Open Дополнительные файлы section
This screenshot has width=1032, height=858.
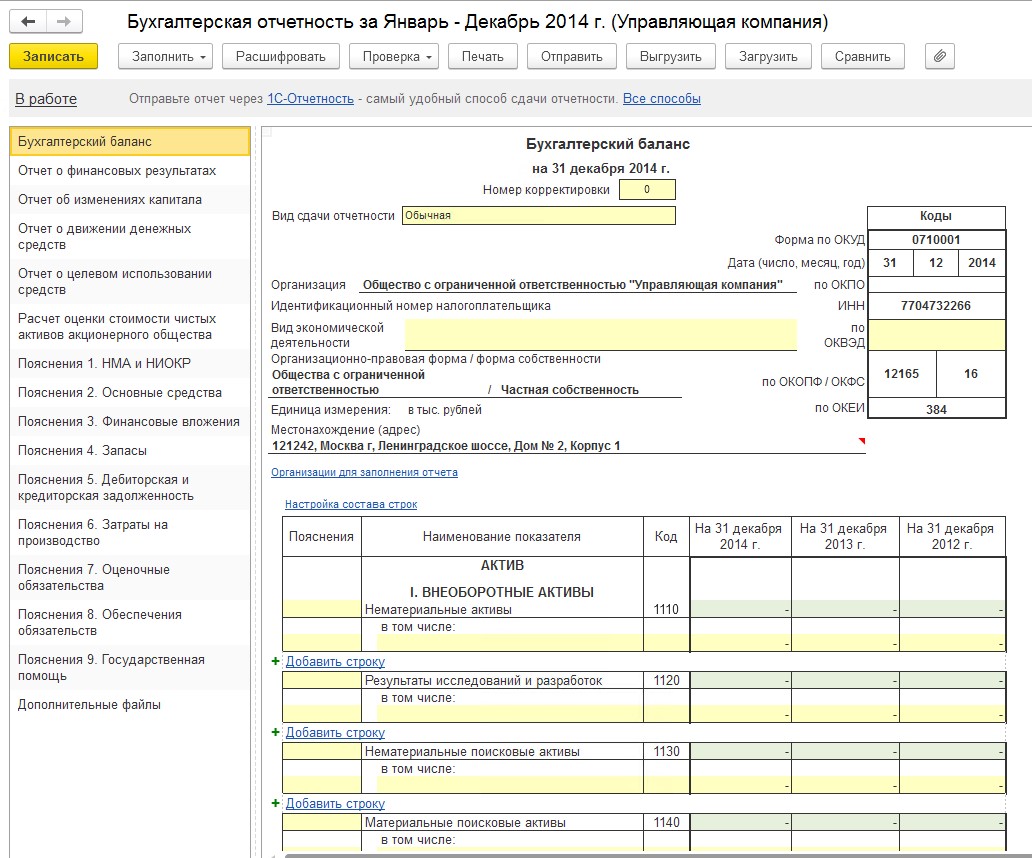coord(130,705)
